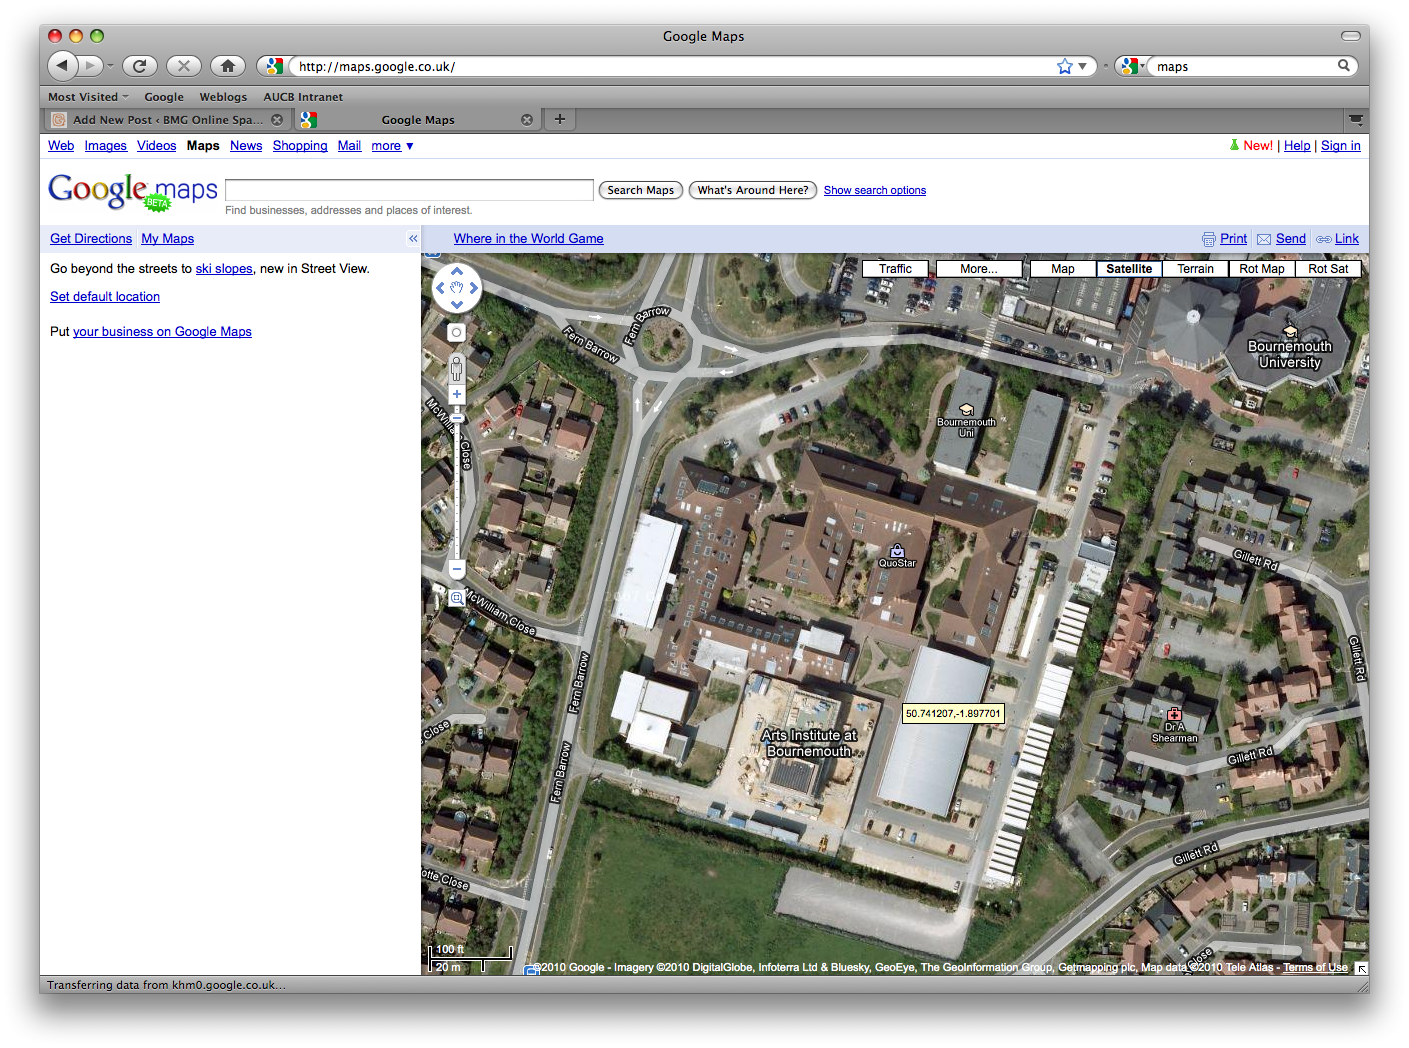Viewport: 1409px width, 1048px height.
Task: Collapse the left panel with double chevron
Action: [x=413, y=239]
